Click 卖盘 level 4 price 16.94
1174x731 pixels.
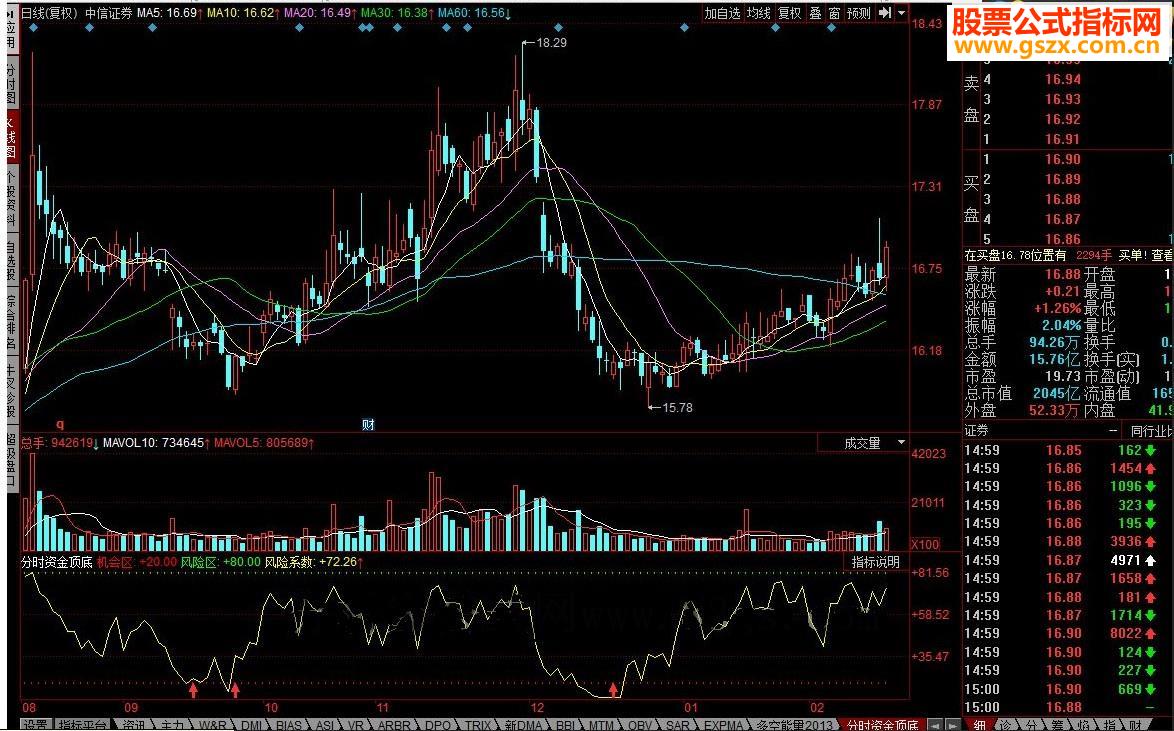[x=1063, y=79]
